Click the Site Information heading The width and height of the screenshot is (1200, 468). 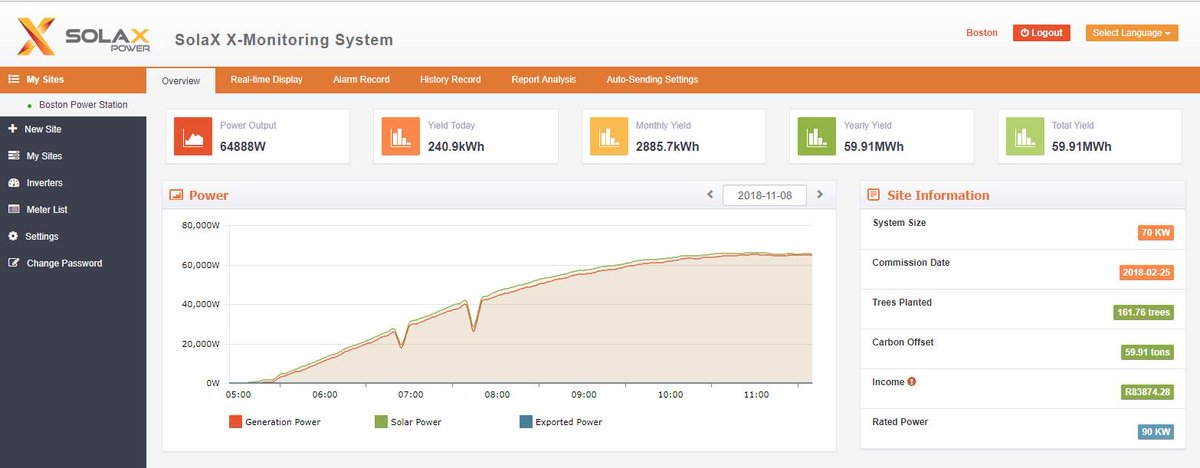point(937,195)
